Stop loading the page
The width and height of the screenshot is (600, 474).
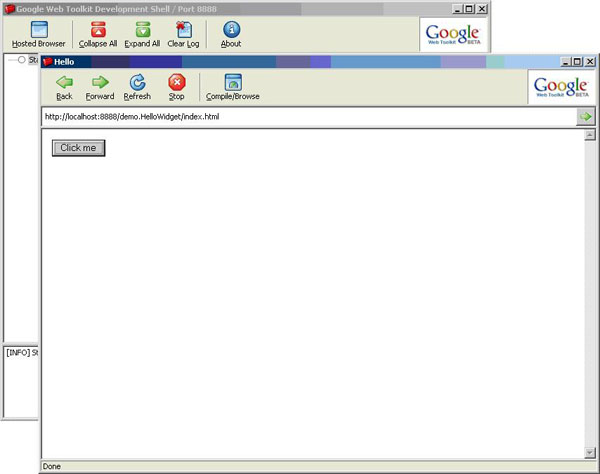(176, 87)
